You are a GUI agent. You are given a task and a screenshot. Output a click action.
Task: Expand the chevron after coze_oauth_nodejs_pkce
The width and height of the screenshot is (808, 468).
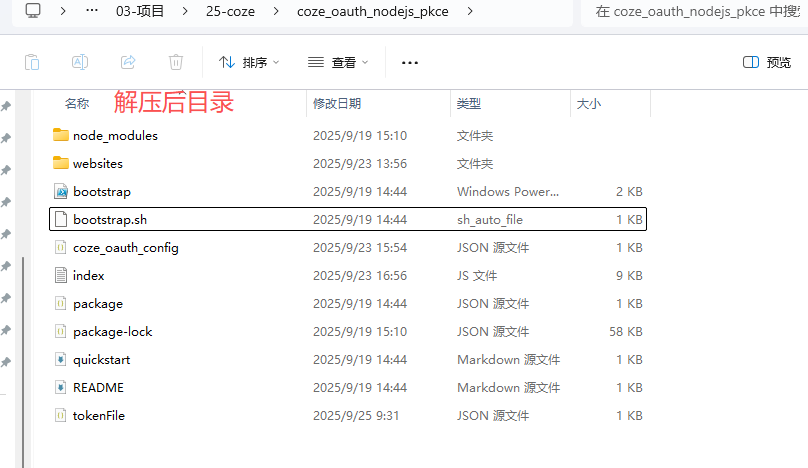point(470,11)
